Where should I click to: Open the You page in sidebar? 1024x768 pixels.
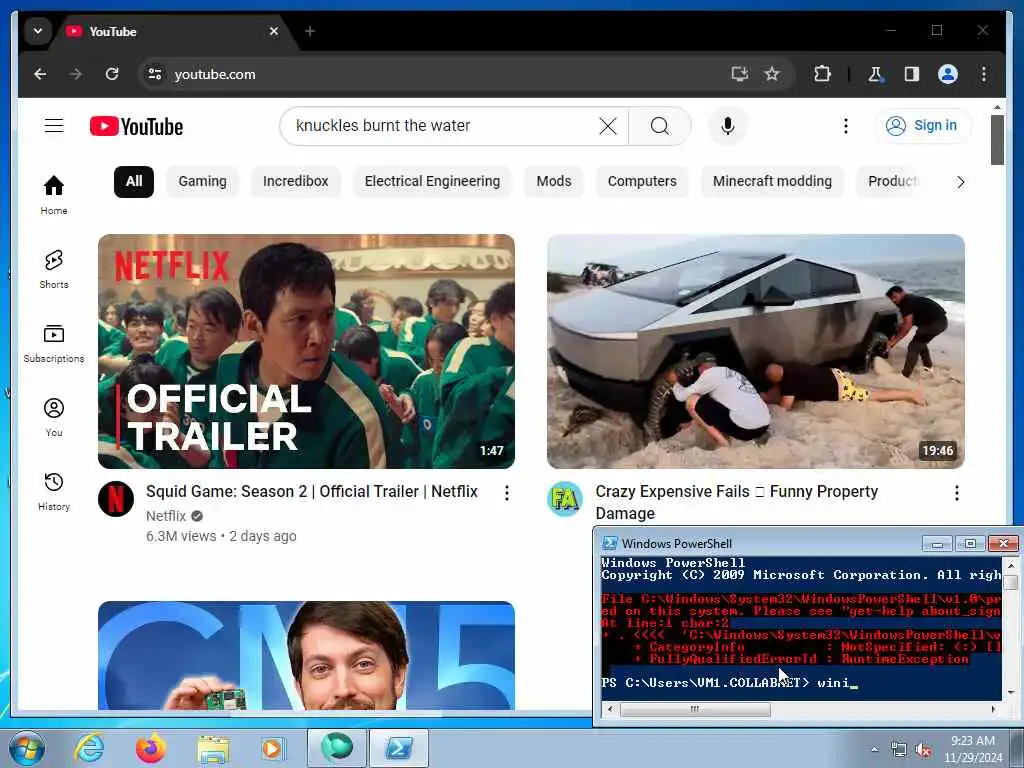coord(54,417)
